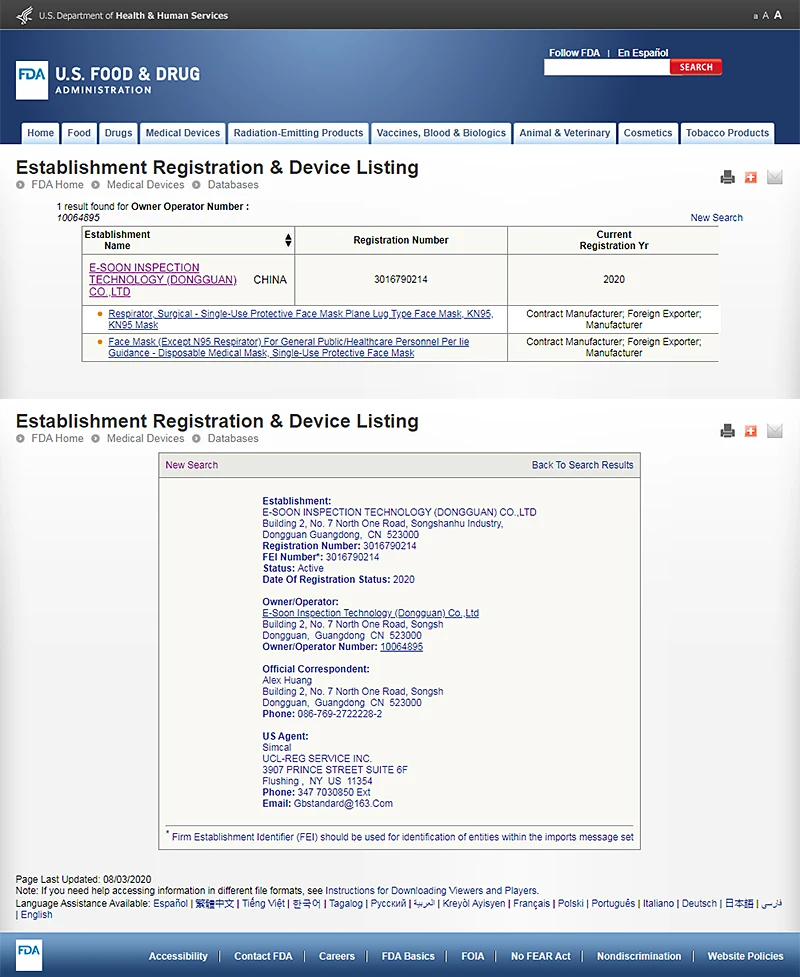Open Respirator, Surgical KN95 Mask listing

301,319
